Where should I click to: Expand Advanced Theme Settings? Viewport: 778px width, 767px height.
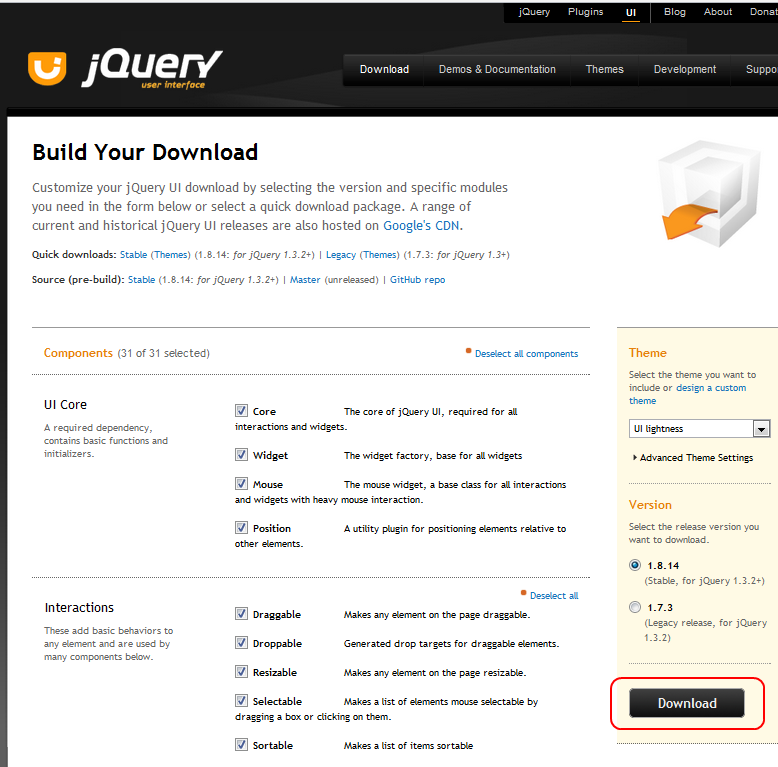[x=693, y=457]
